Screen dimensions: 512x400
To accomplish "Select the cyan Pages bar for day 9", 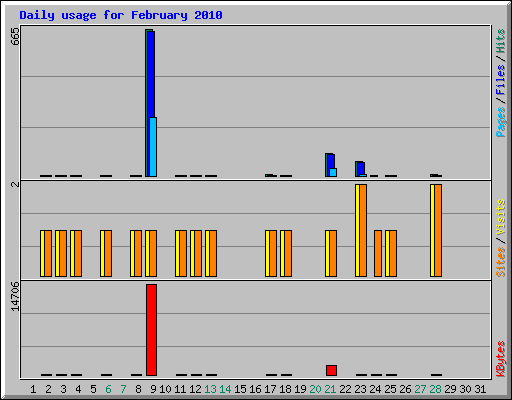I will (153, 147).
